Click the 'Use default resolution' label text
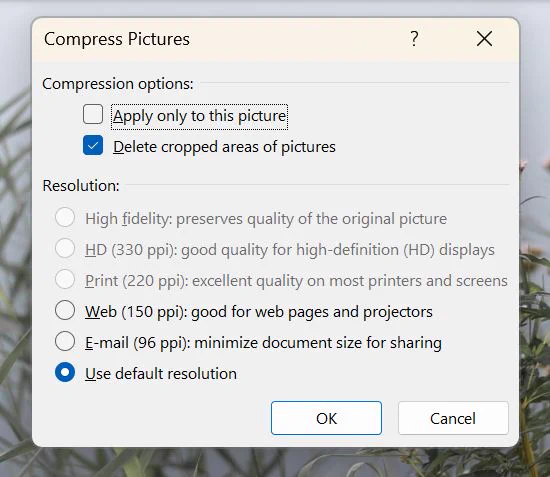Screen dimensions: 550x477 coord(161,374)
